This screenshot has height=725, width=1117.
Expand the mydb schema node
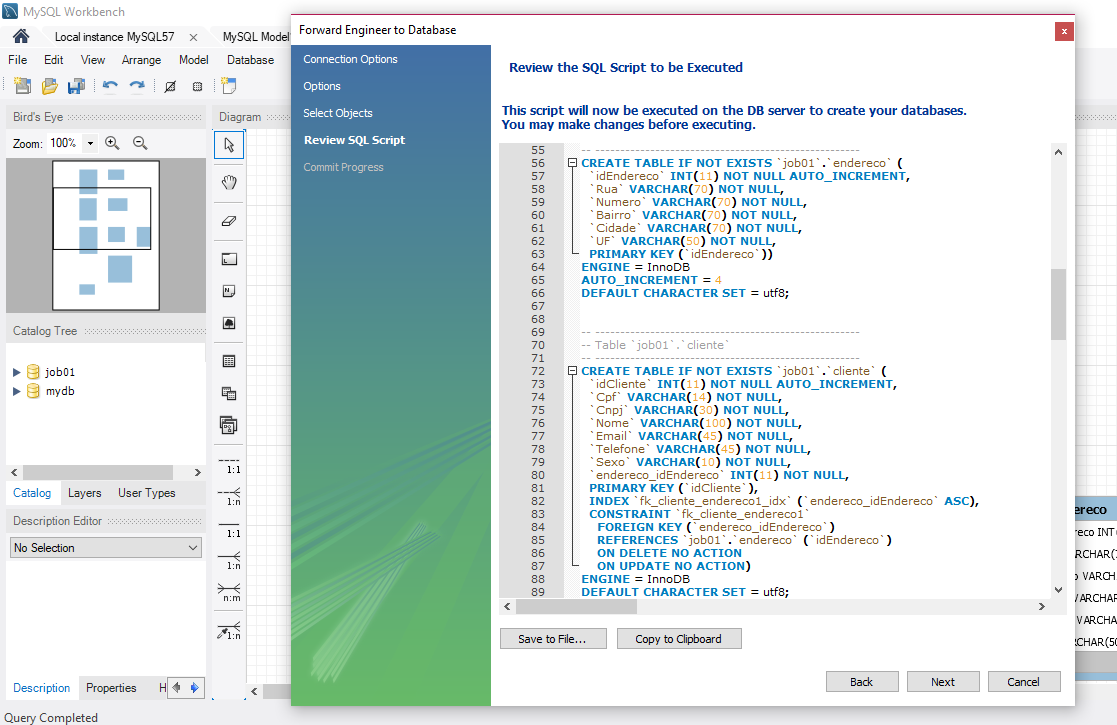click(x=16, y=391)
